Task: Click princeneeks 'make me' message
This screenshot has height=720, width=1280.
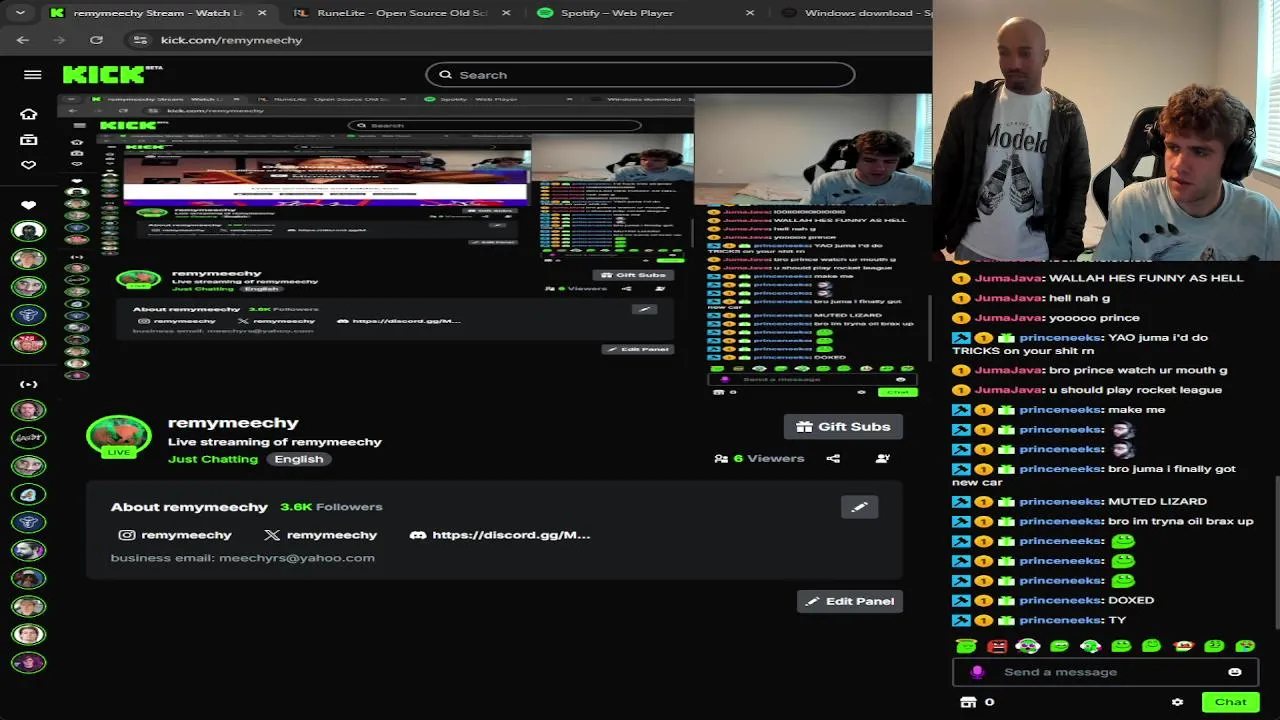Action: 1136,410
